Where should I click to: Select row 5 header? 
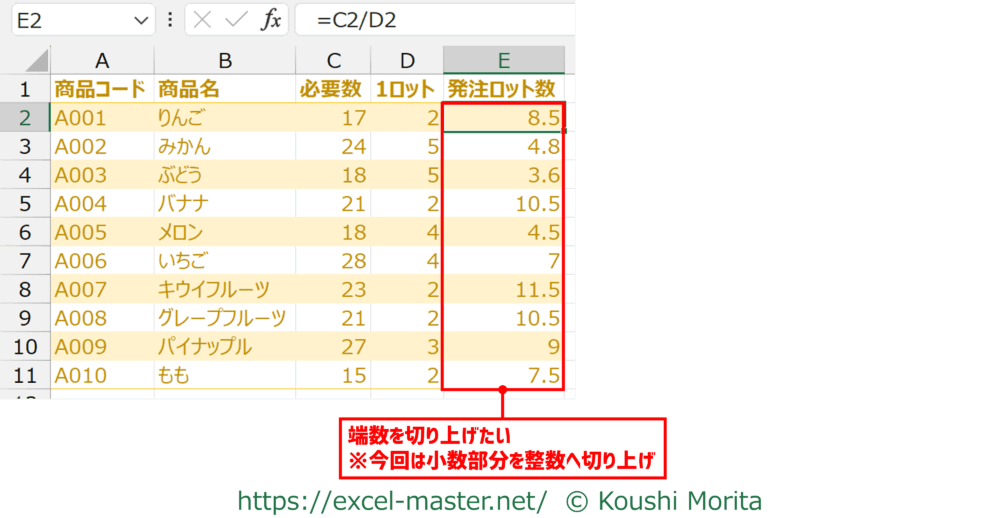25,204
